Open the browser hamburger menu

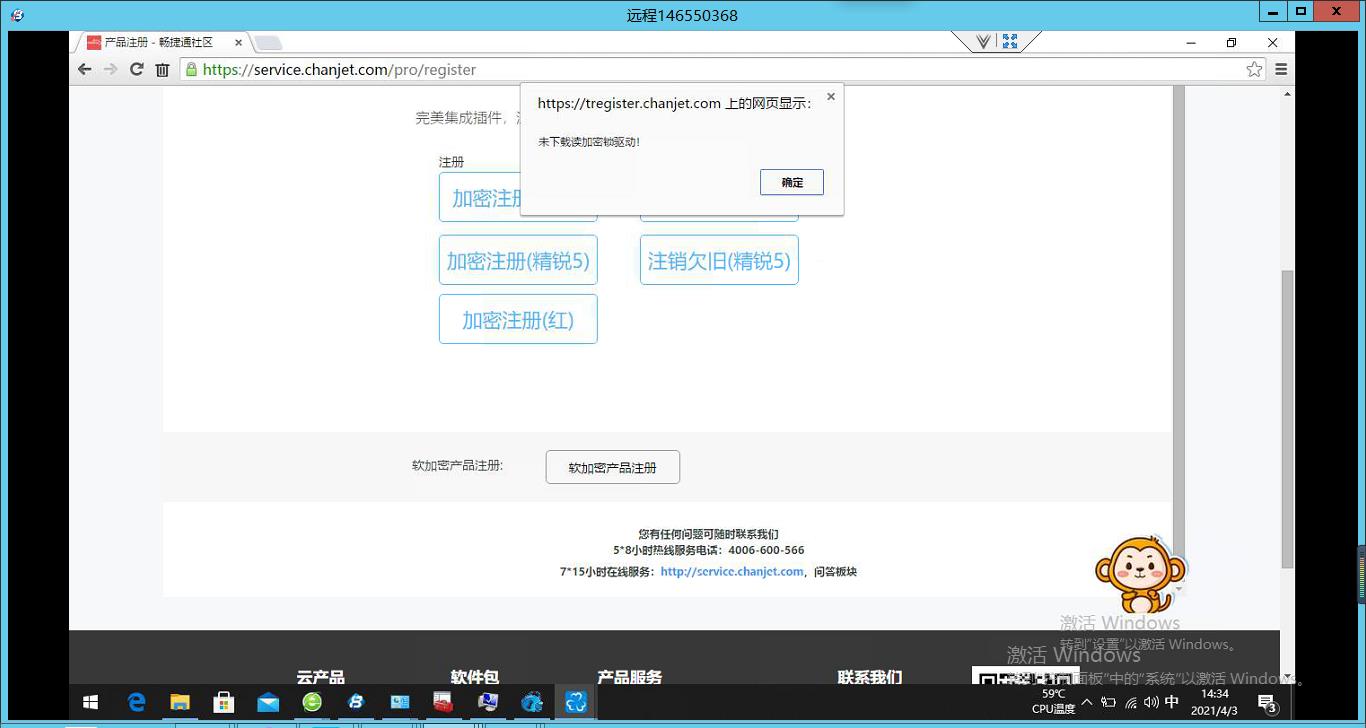[x=1281, y=69]
